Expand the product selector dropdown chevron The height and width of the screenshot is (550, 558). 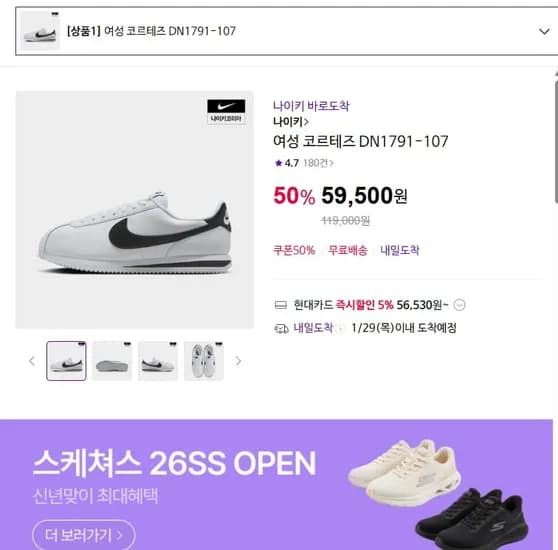click(544, 32)
